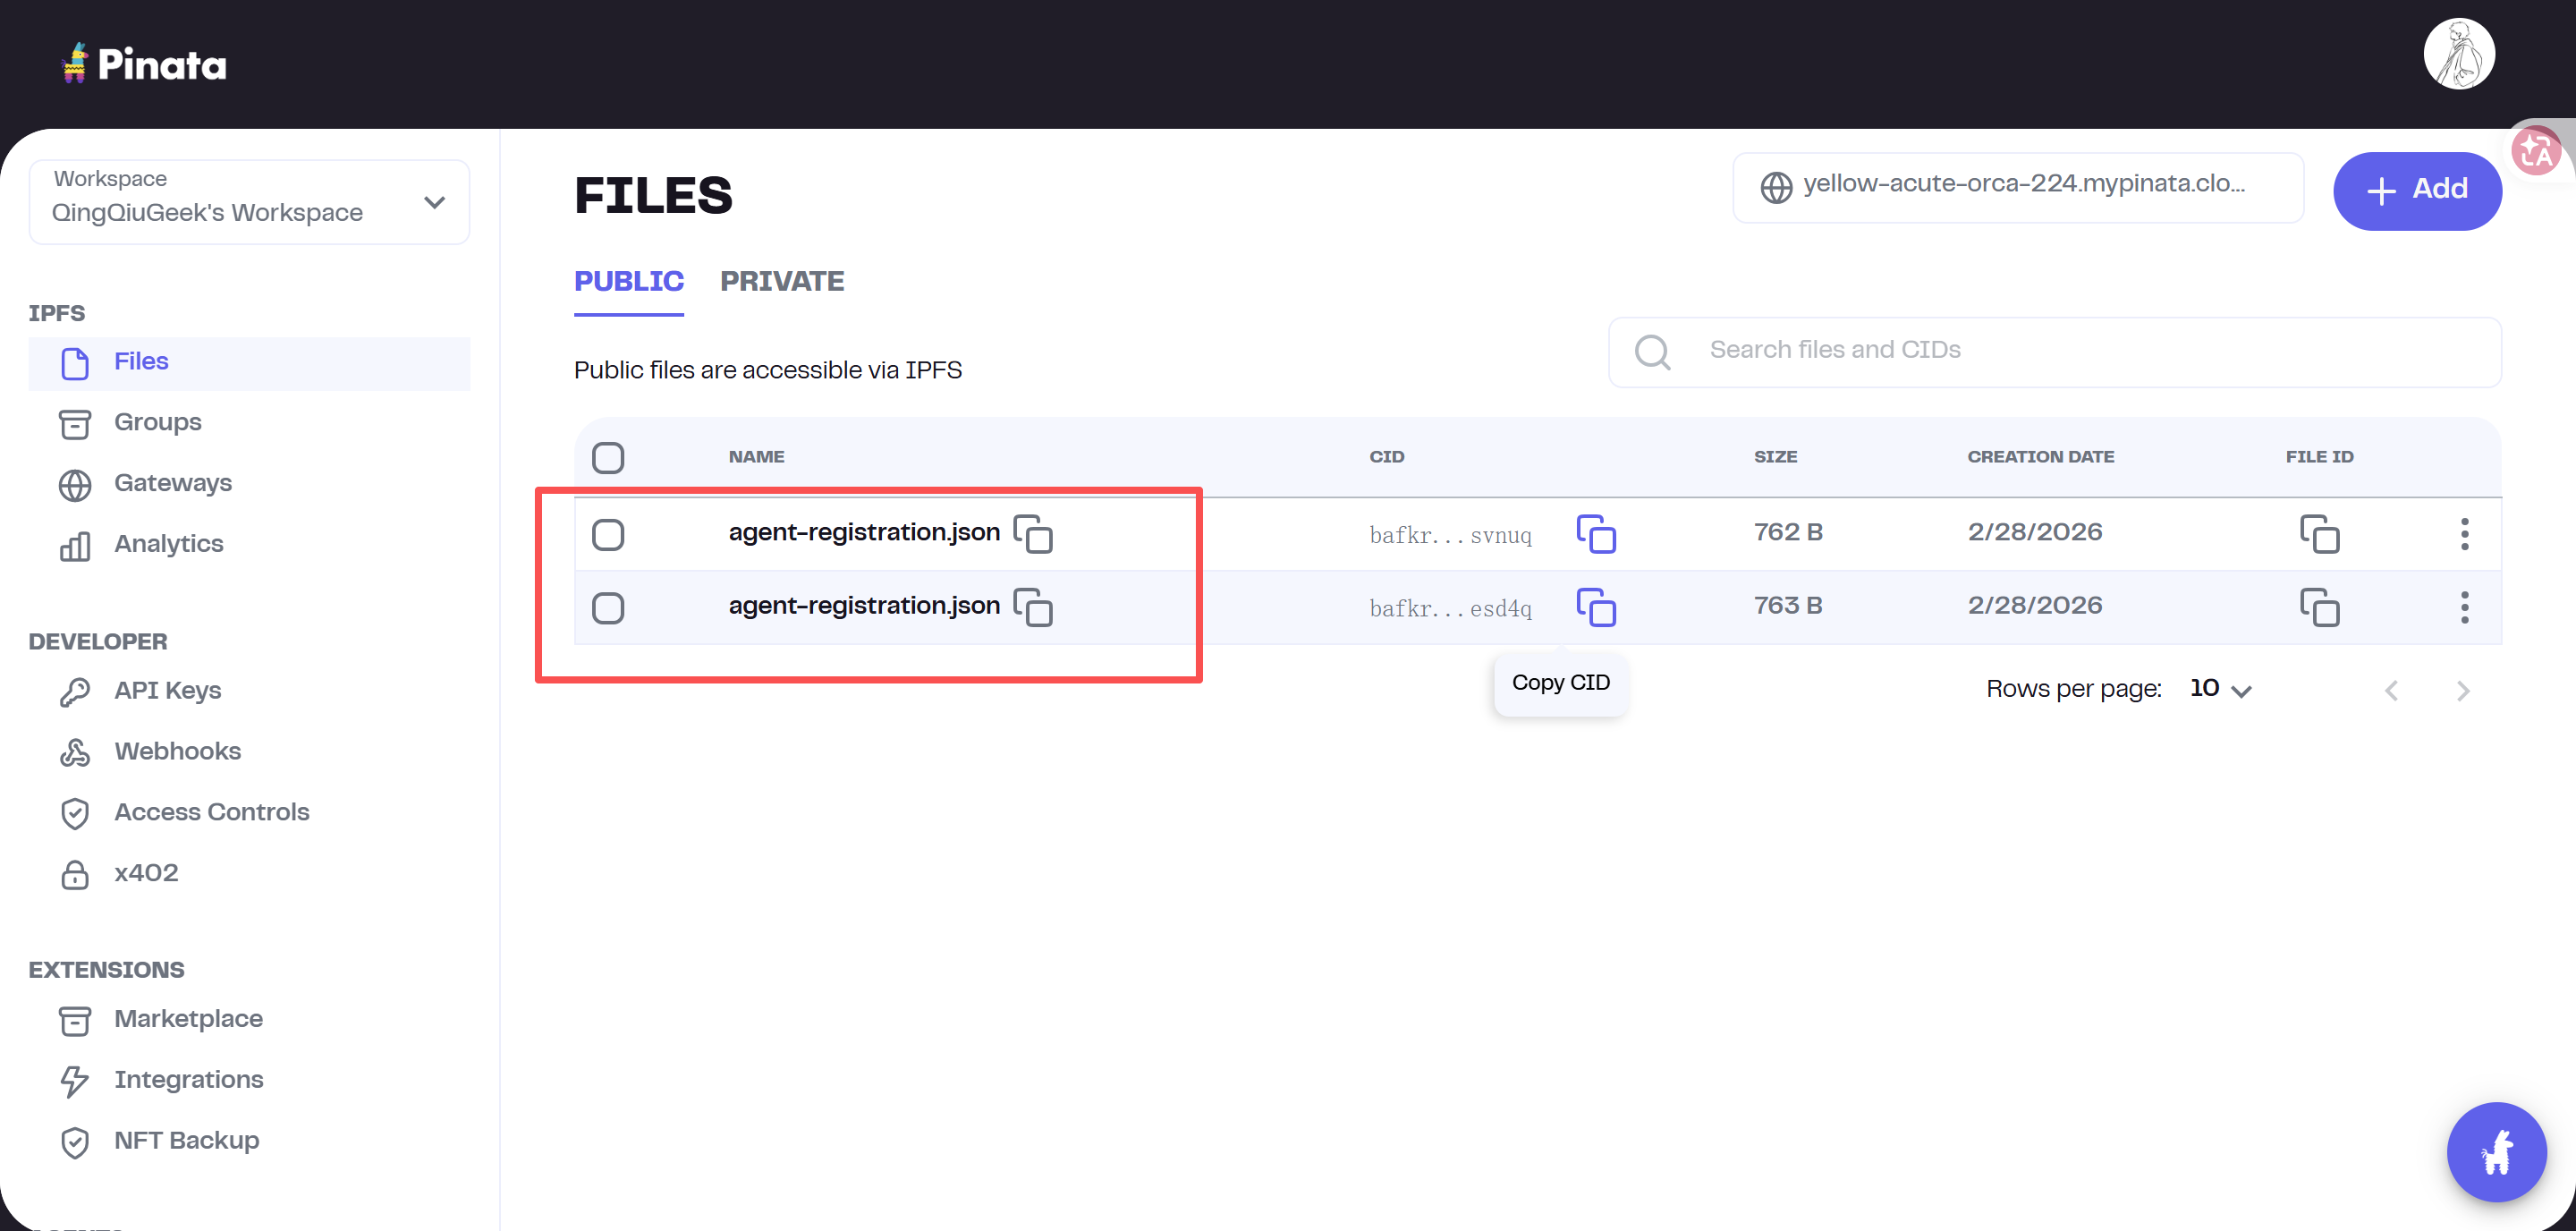Copy file ID of first row
Image resolution: width=2576 pixels, height=1231 pixels.
click(2319, 534)
